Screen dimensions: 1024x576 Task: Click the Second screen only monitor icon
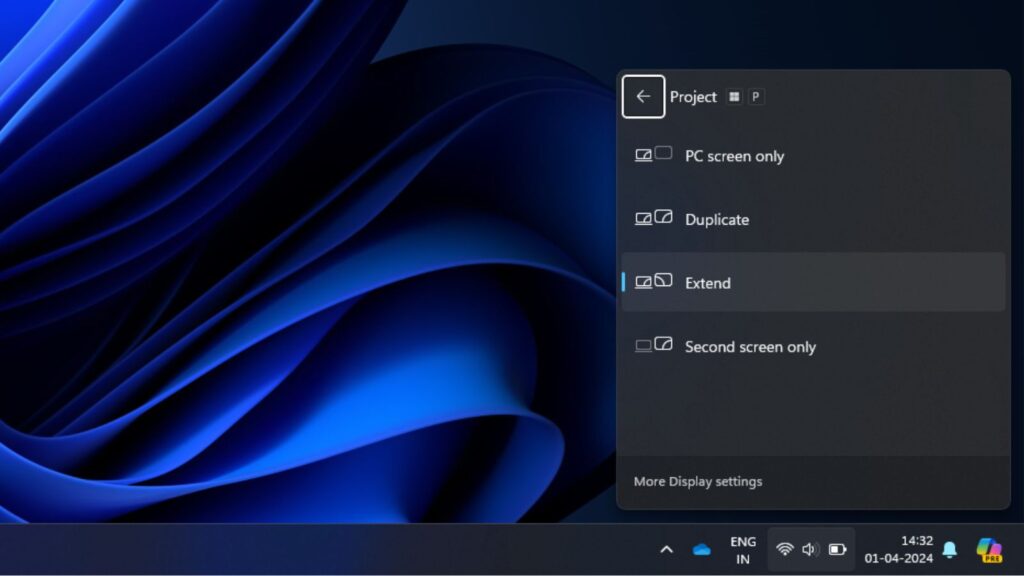point(653,346)
